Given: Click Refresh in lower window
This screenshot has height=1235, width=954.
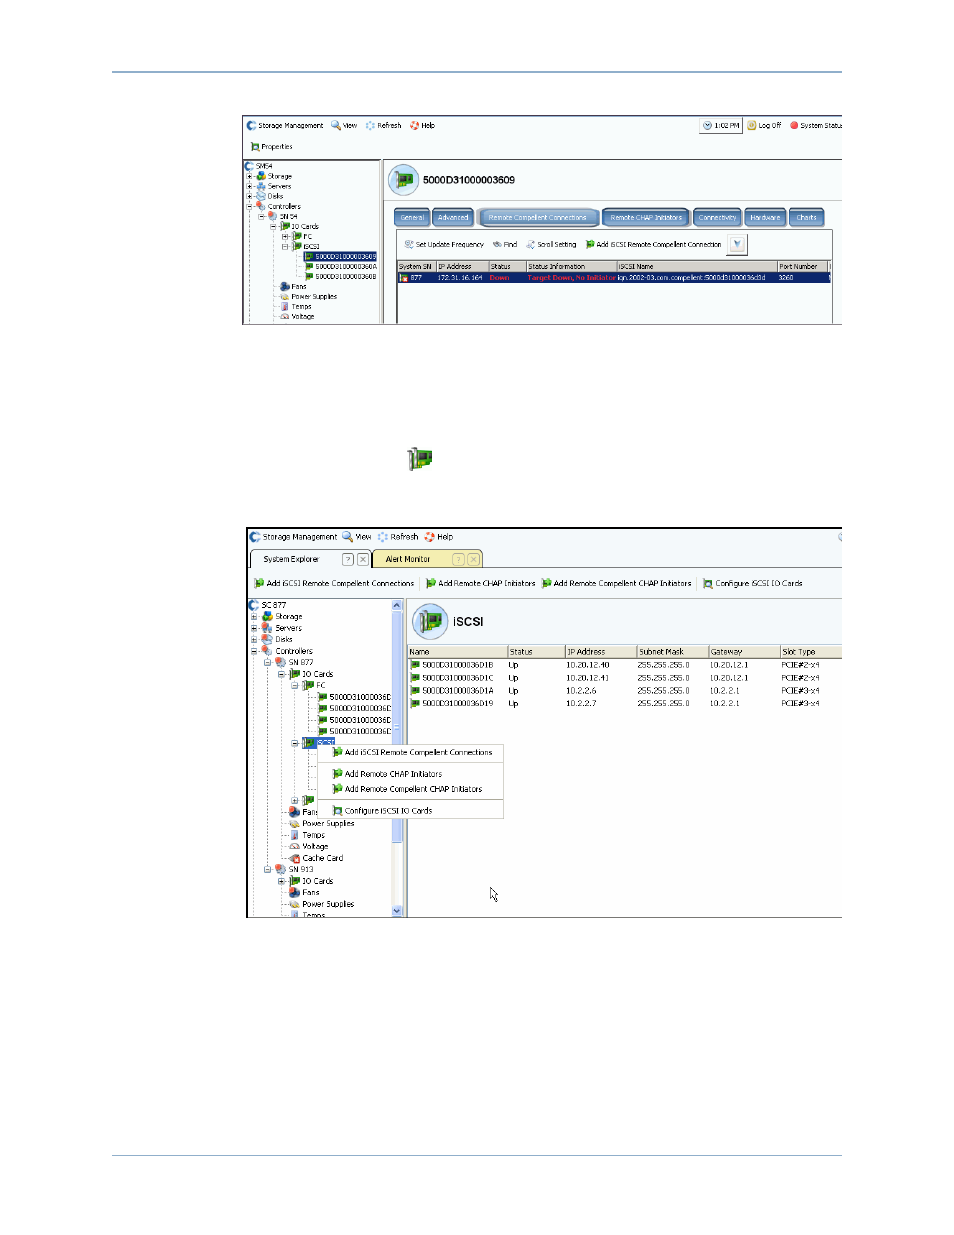Looking at the screenshot, I should [398, 537].
